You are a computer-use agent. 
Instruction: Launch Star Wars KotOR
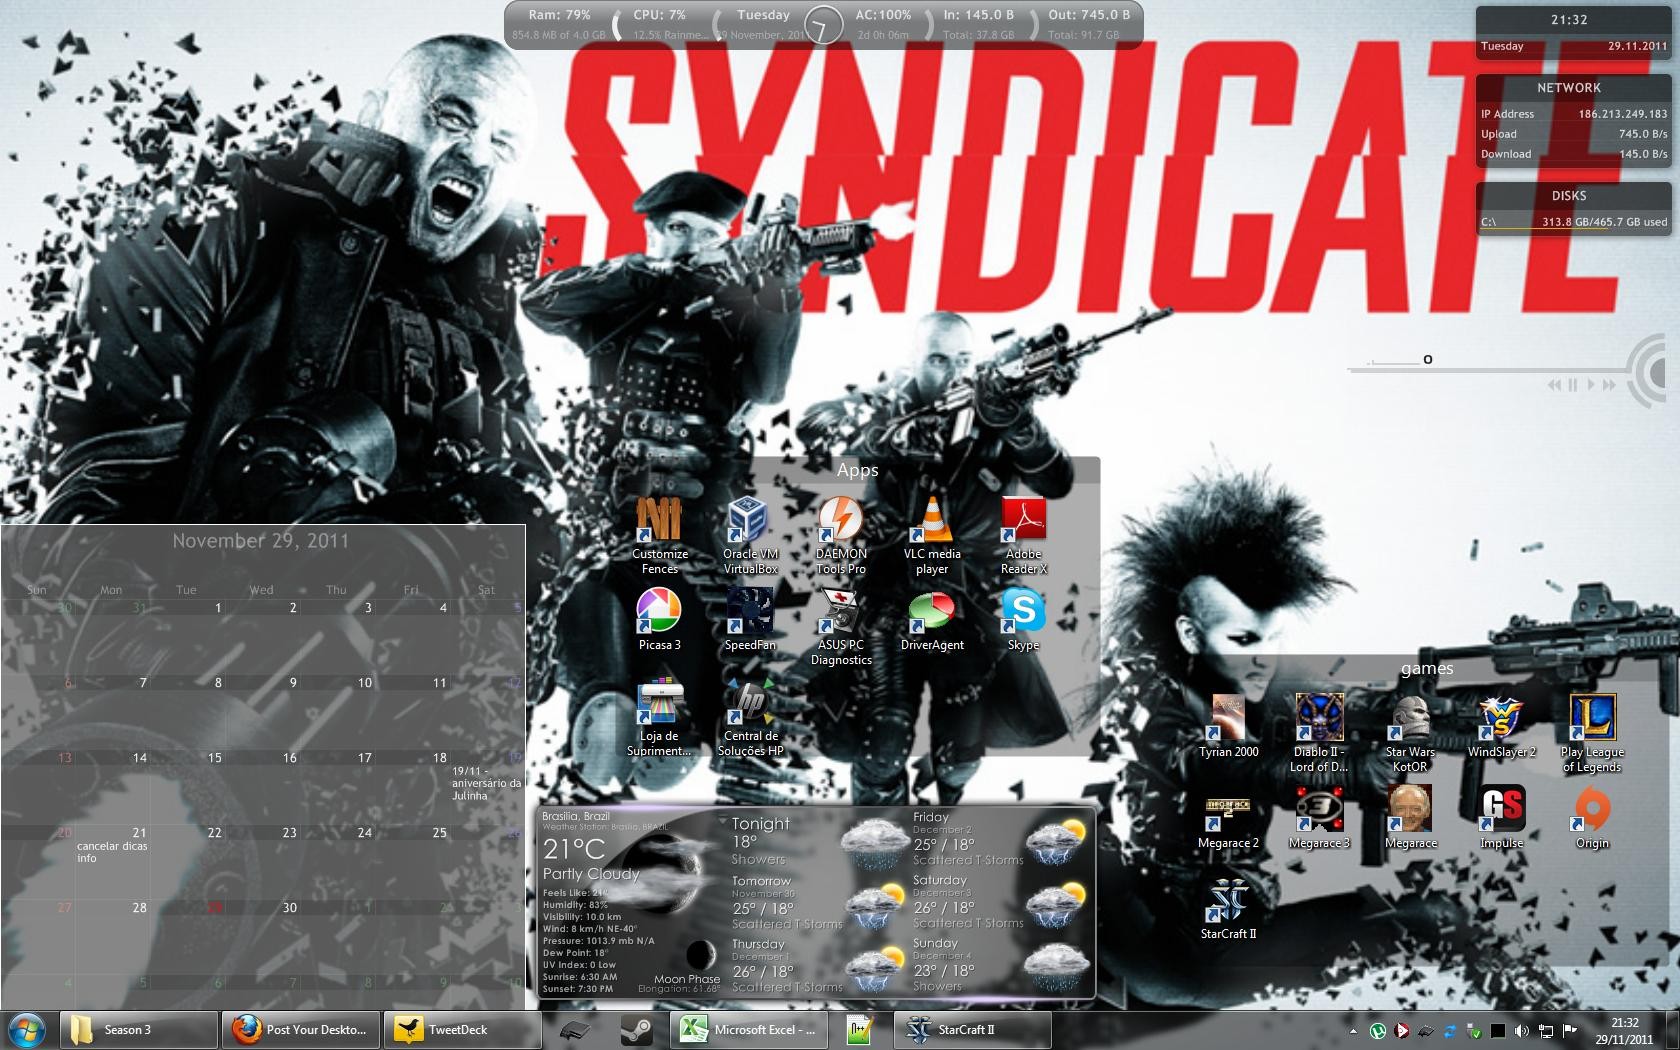[1410, 733]
